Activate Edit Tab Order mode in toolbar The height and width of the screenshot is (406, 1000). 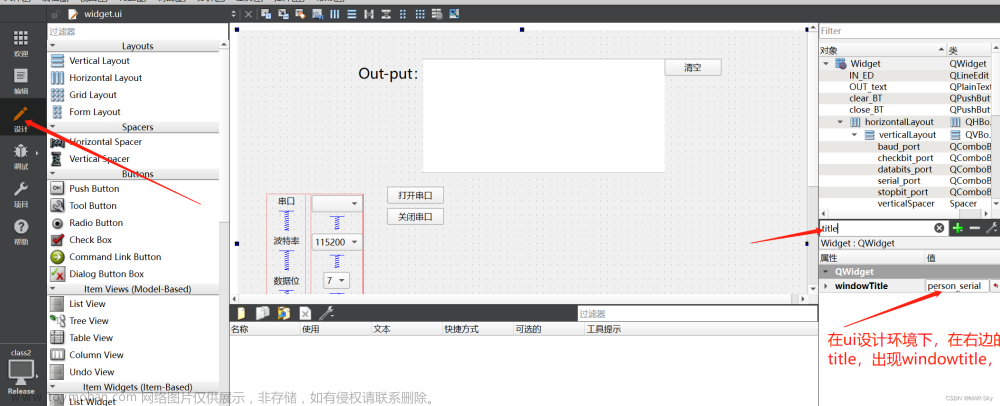point(318,14)
